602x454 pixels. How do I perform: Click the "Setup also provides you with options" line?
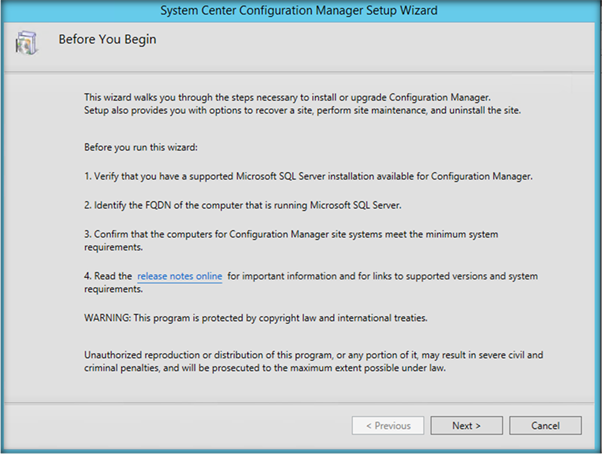pos(299,109)
